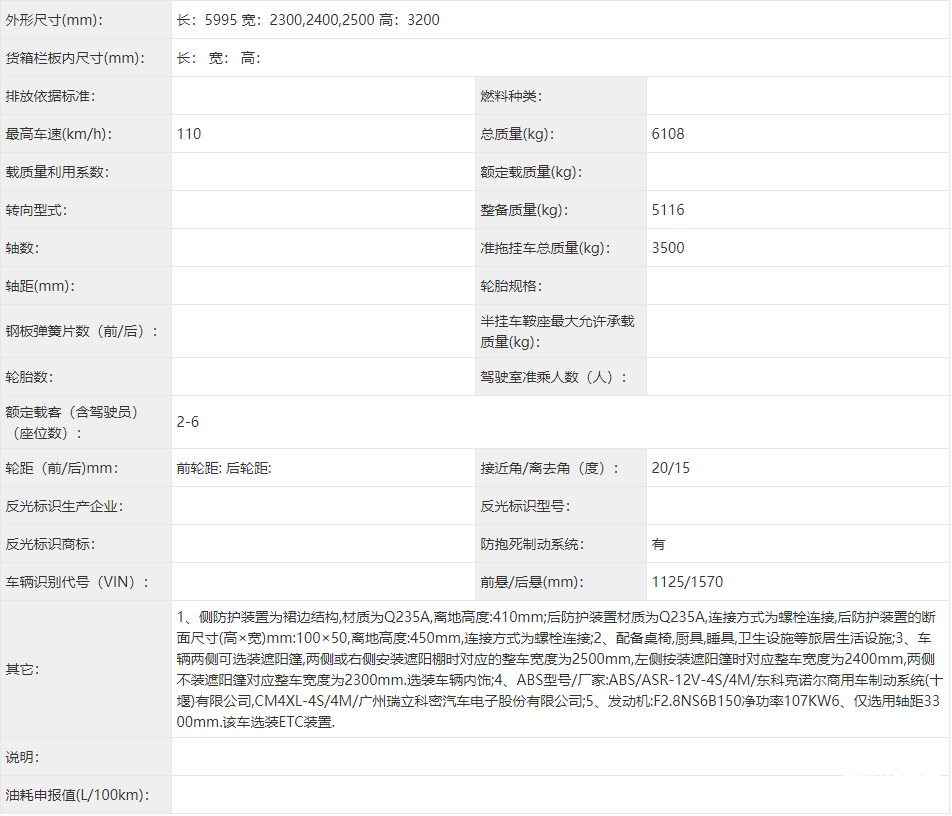Click the 钢板弹簧片数（前/后） label
This screenshot has width=952, height=816.
[82, 332]
